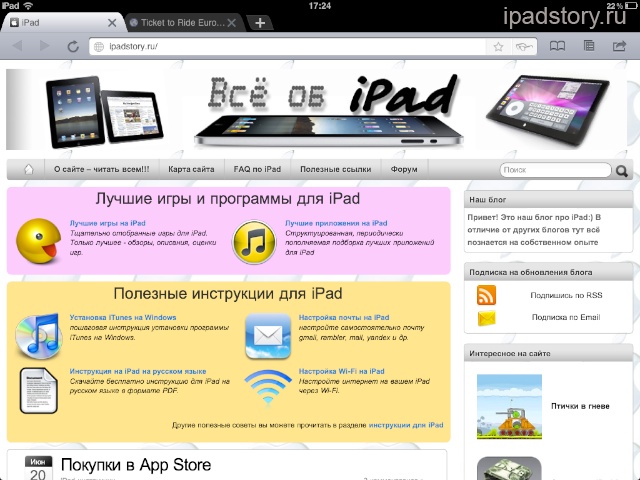Screen dimensions: 640x480
Task: Follow 'инструкции для iPad' link
Action: [x=406, y=425]
